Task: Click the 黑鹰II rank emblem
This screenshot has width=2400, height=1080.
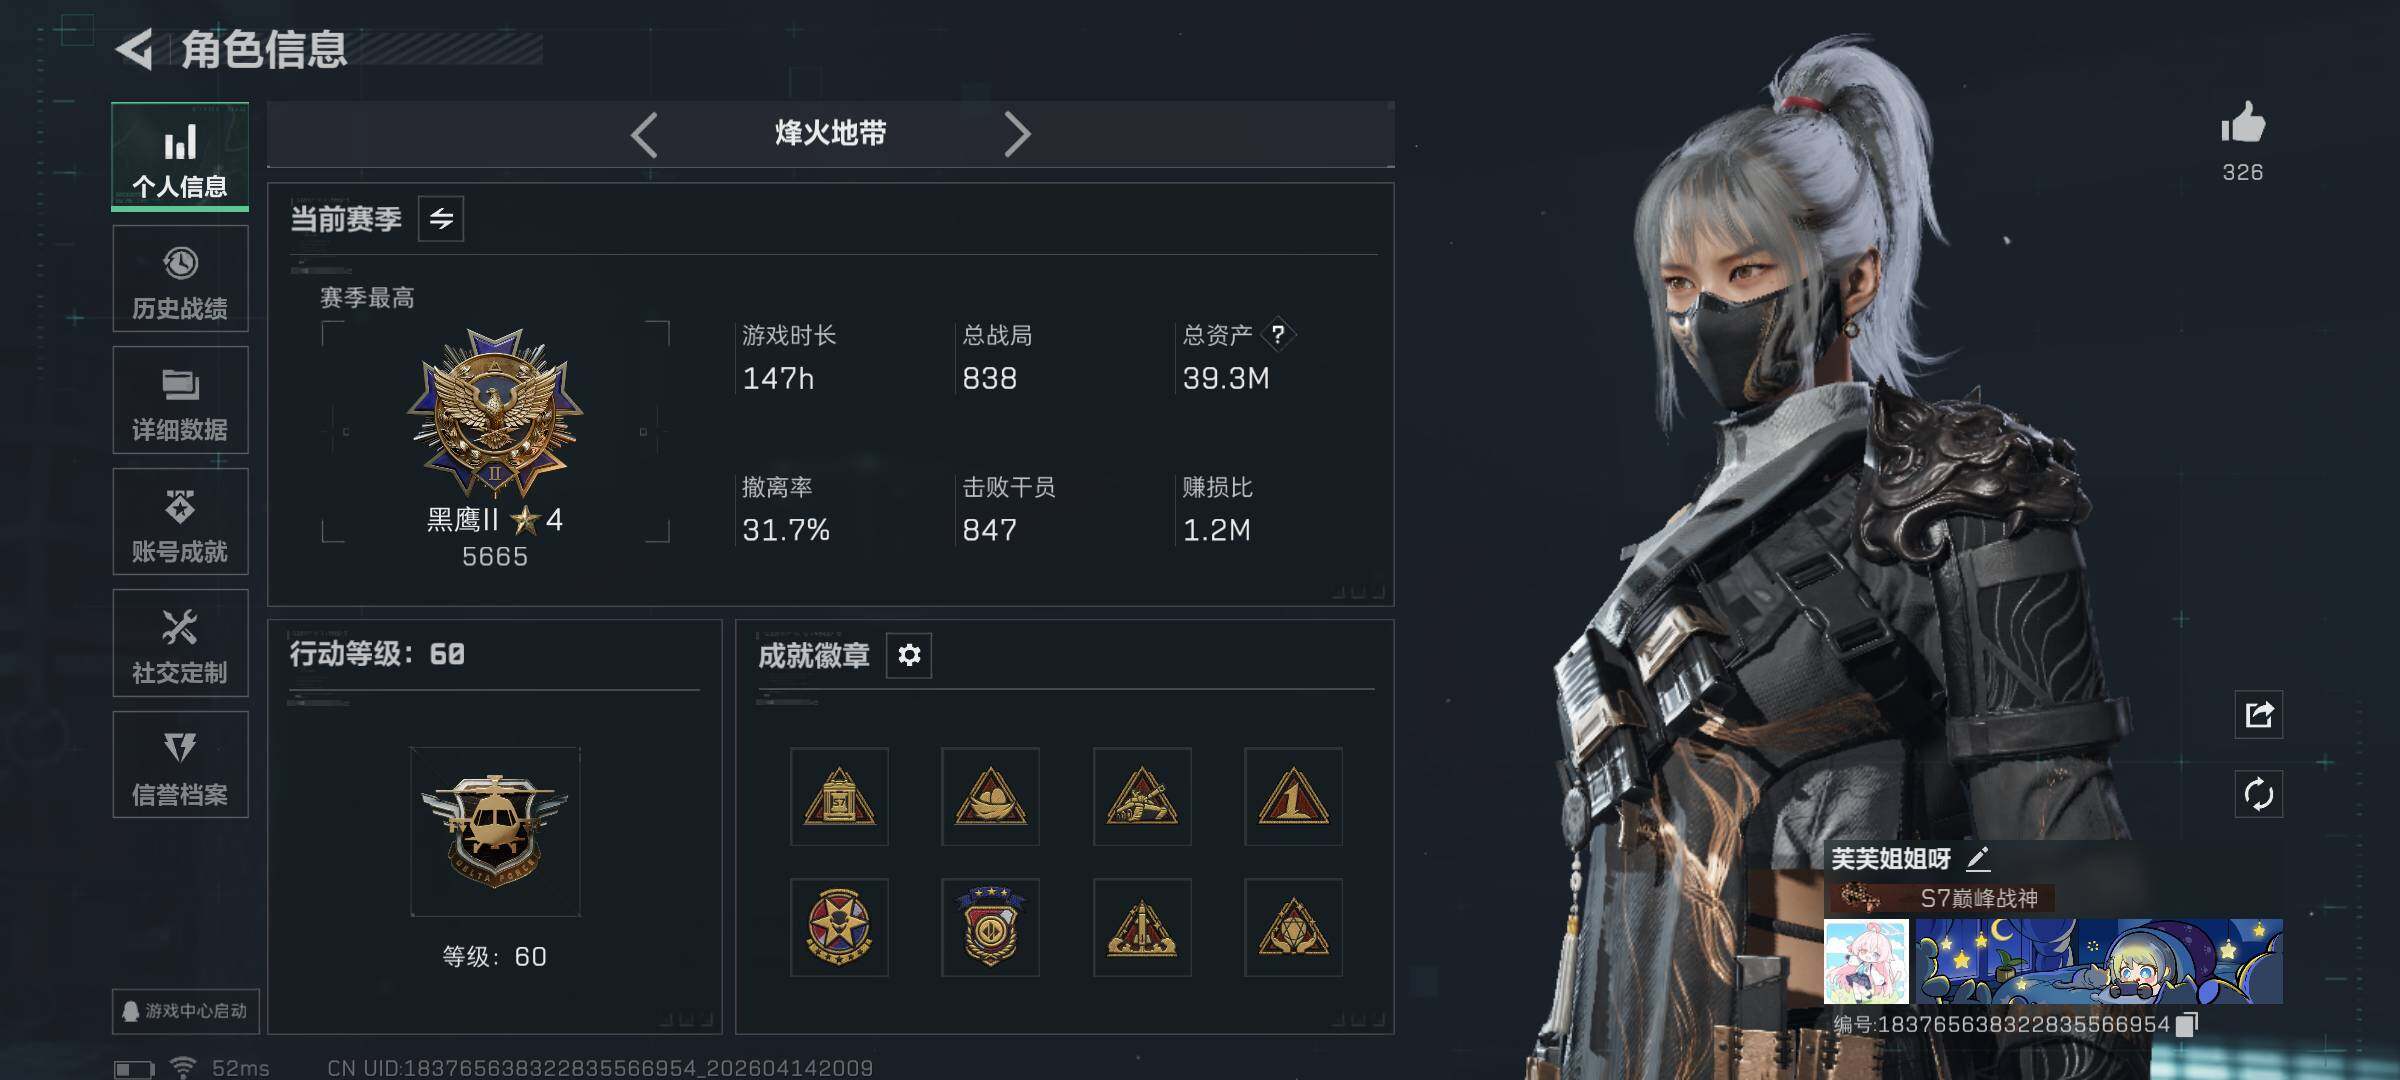Action: [x=495, y=415]
